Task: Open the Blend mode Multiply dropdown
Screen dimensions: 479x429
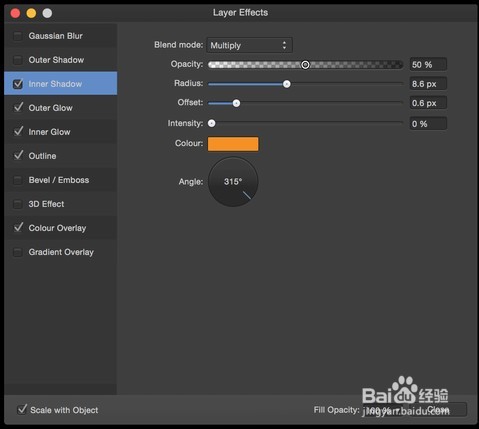Action: pyautogui.click(x=250, y=45)
